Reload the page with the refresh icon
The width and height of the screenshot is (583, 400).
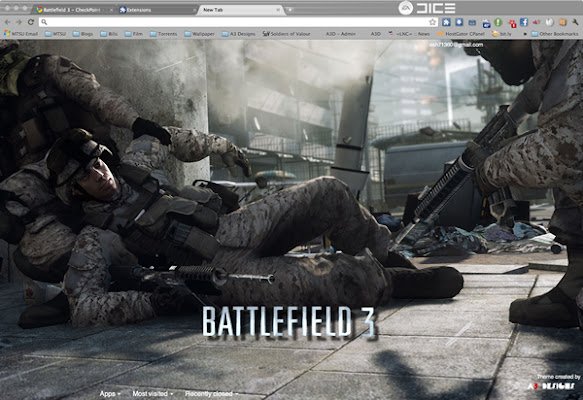30,22
